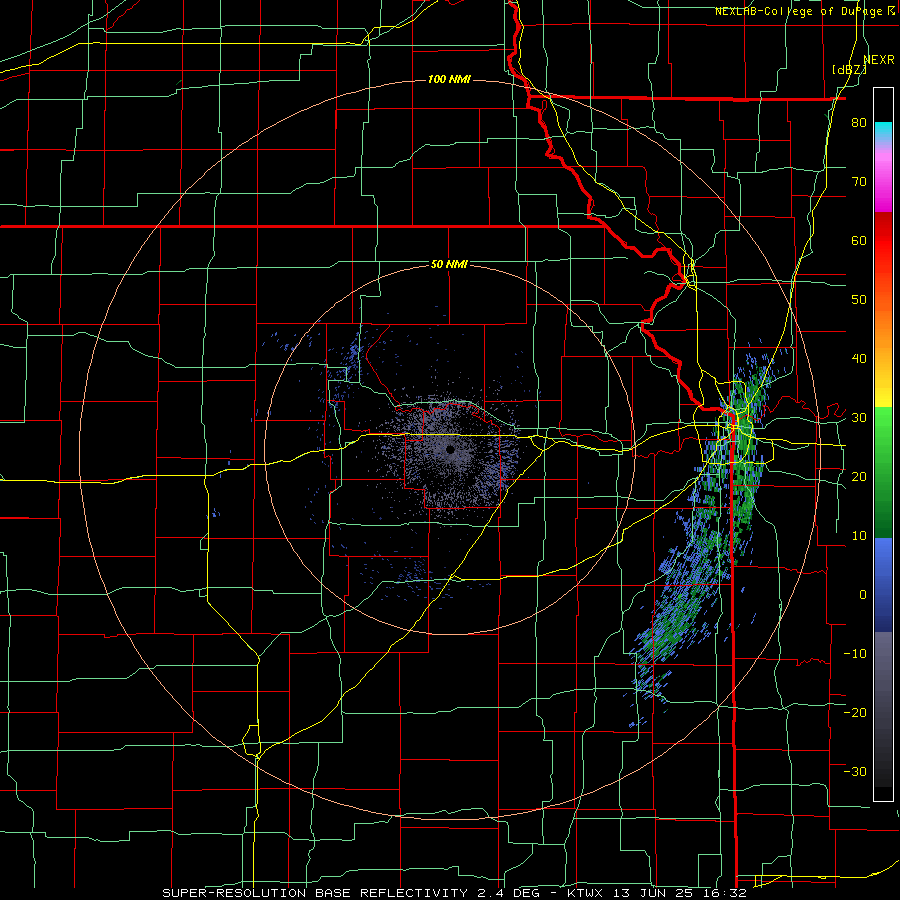Click the 60 dBZ scale label
The height and width of the screenshot is (900, 900).
tap(859, 240)
